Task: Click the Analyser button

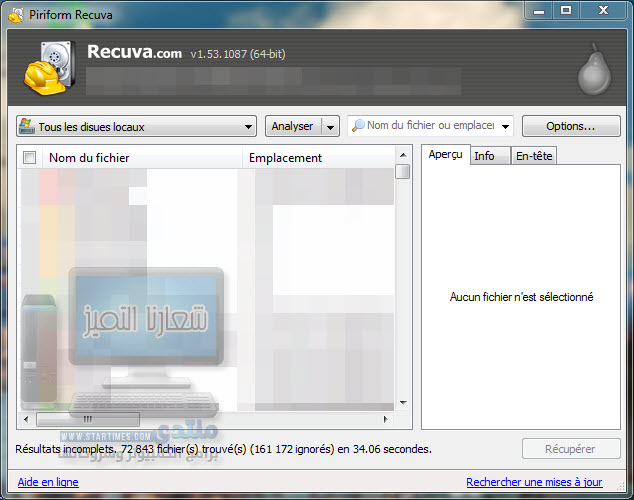Action: 293,126
